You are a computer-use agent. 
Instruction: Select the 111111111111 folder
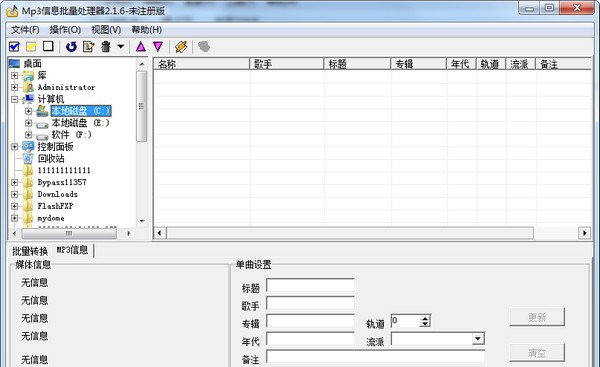(64, 170)
